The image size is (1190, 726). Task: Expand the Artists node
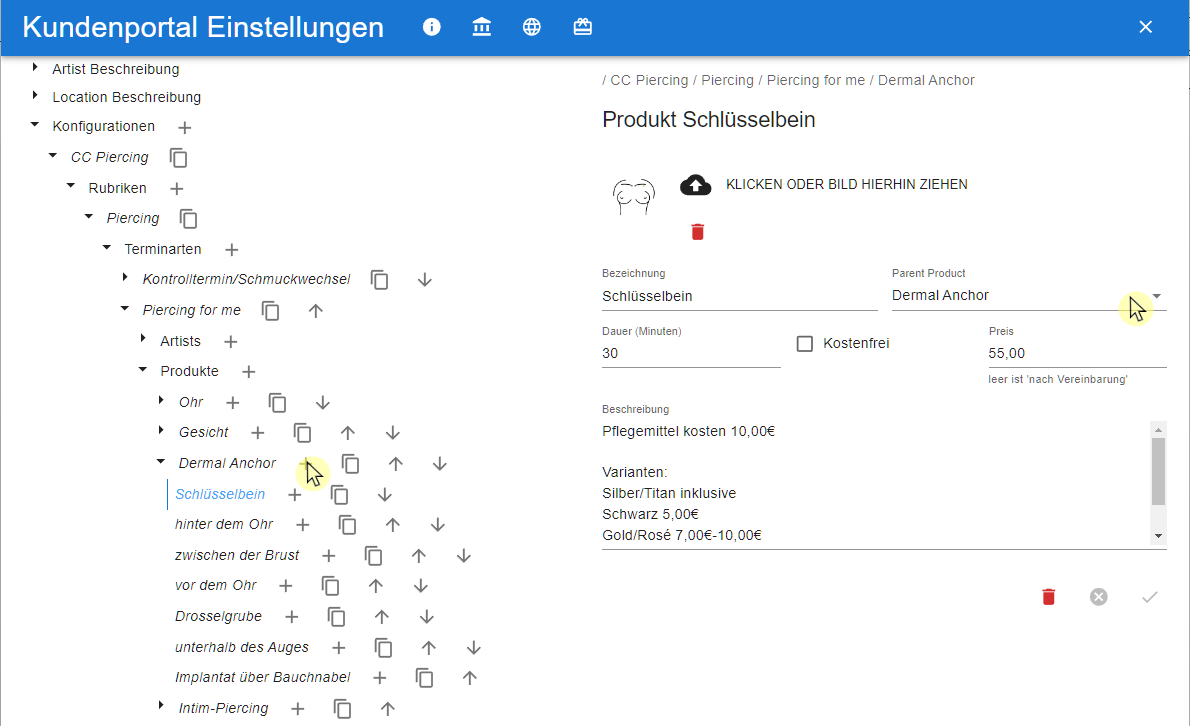tap(143, 338)
